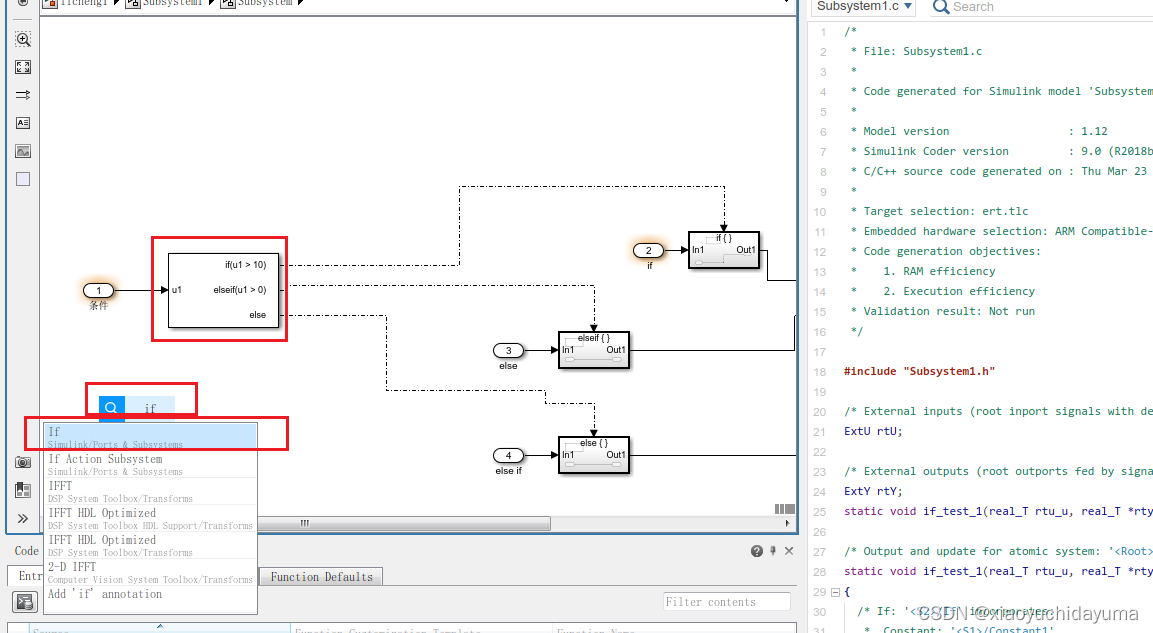Select the Zoom tool in the left palette
This screenshot has height=633, width=1153.
pyautogui.click(x=22, y=39)
